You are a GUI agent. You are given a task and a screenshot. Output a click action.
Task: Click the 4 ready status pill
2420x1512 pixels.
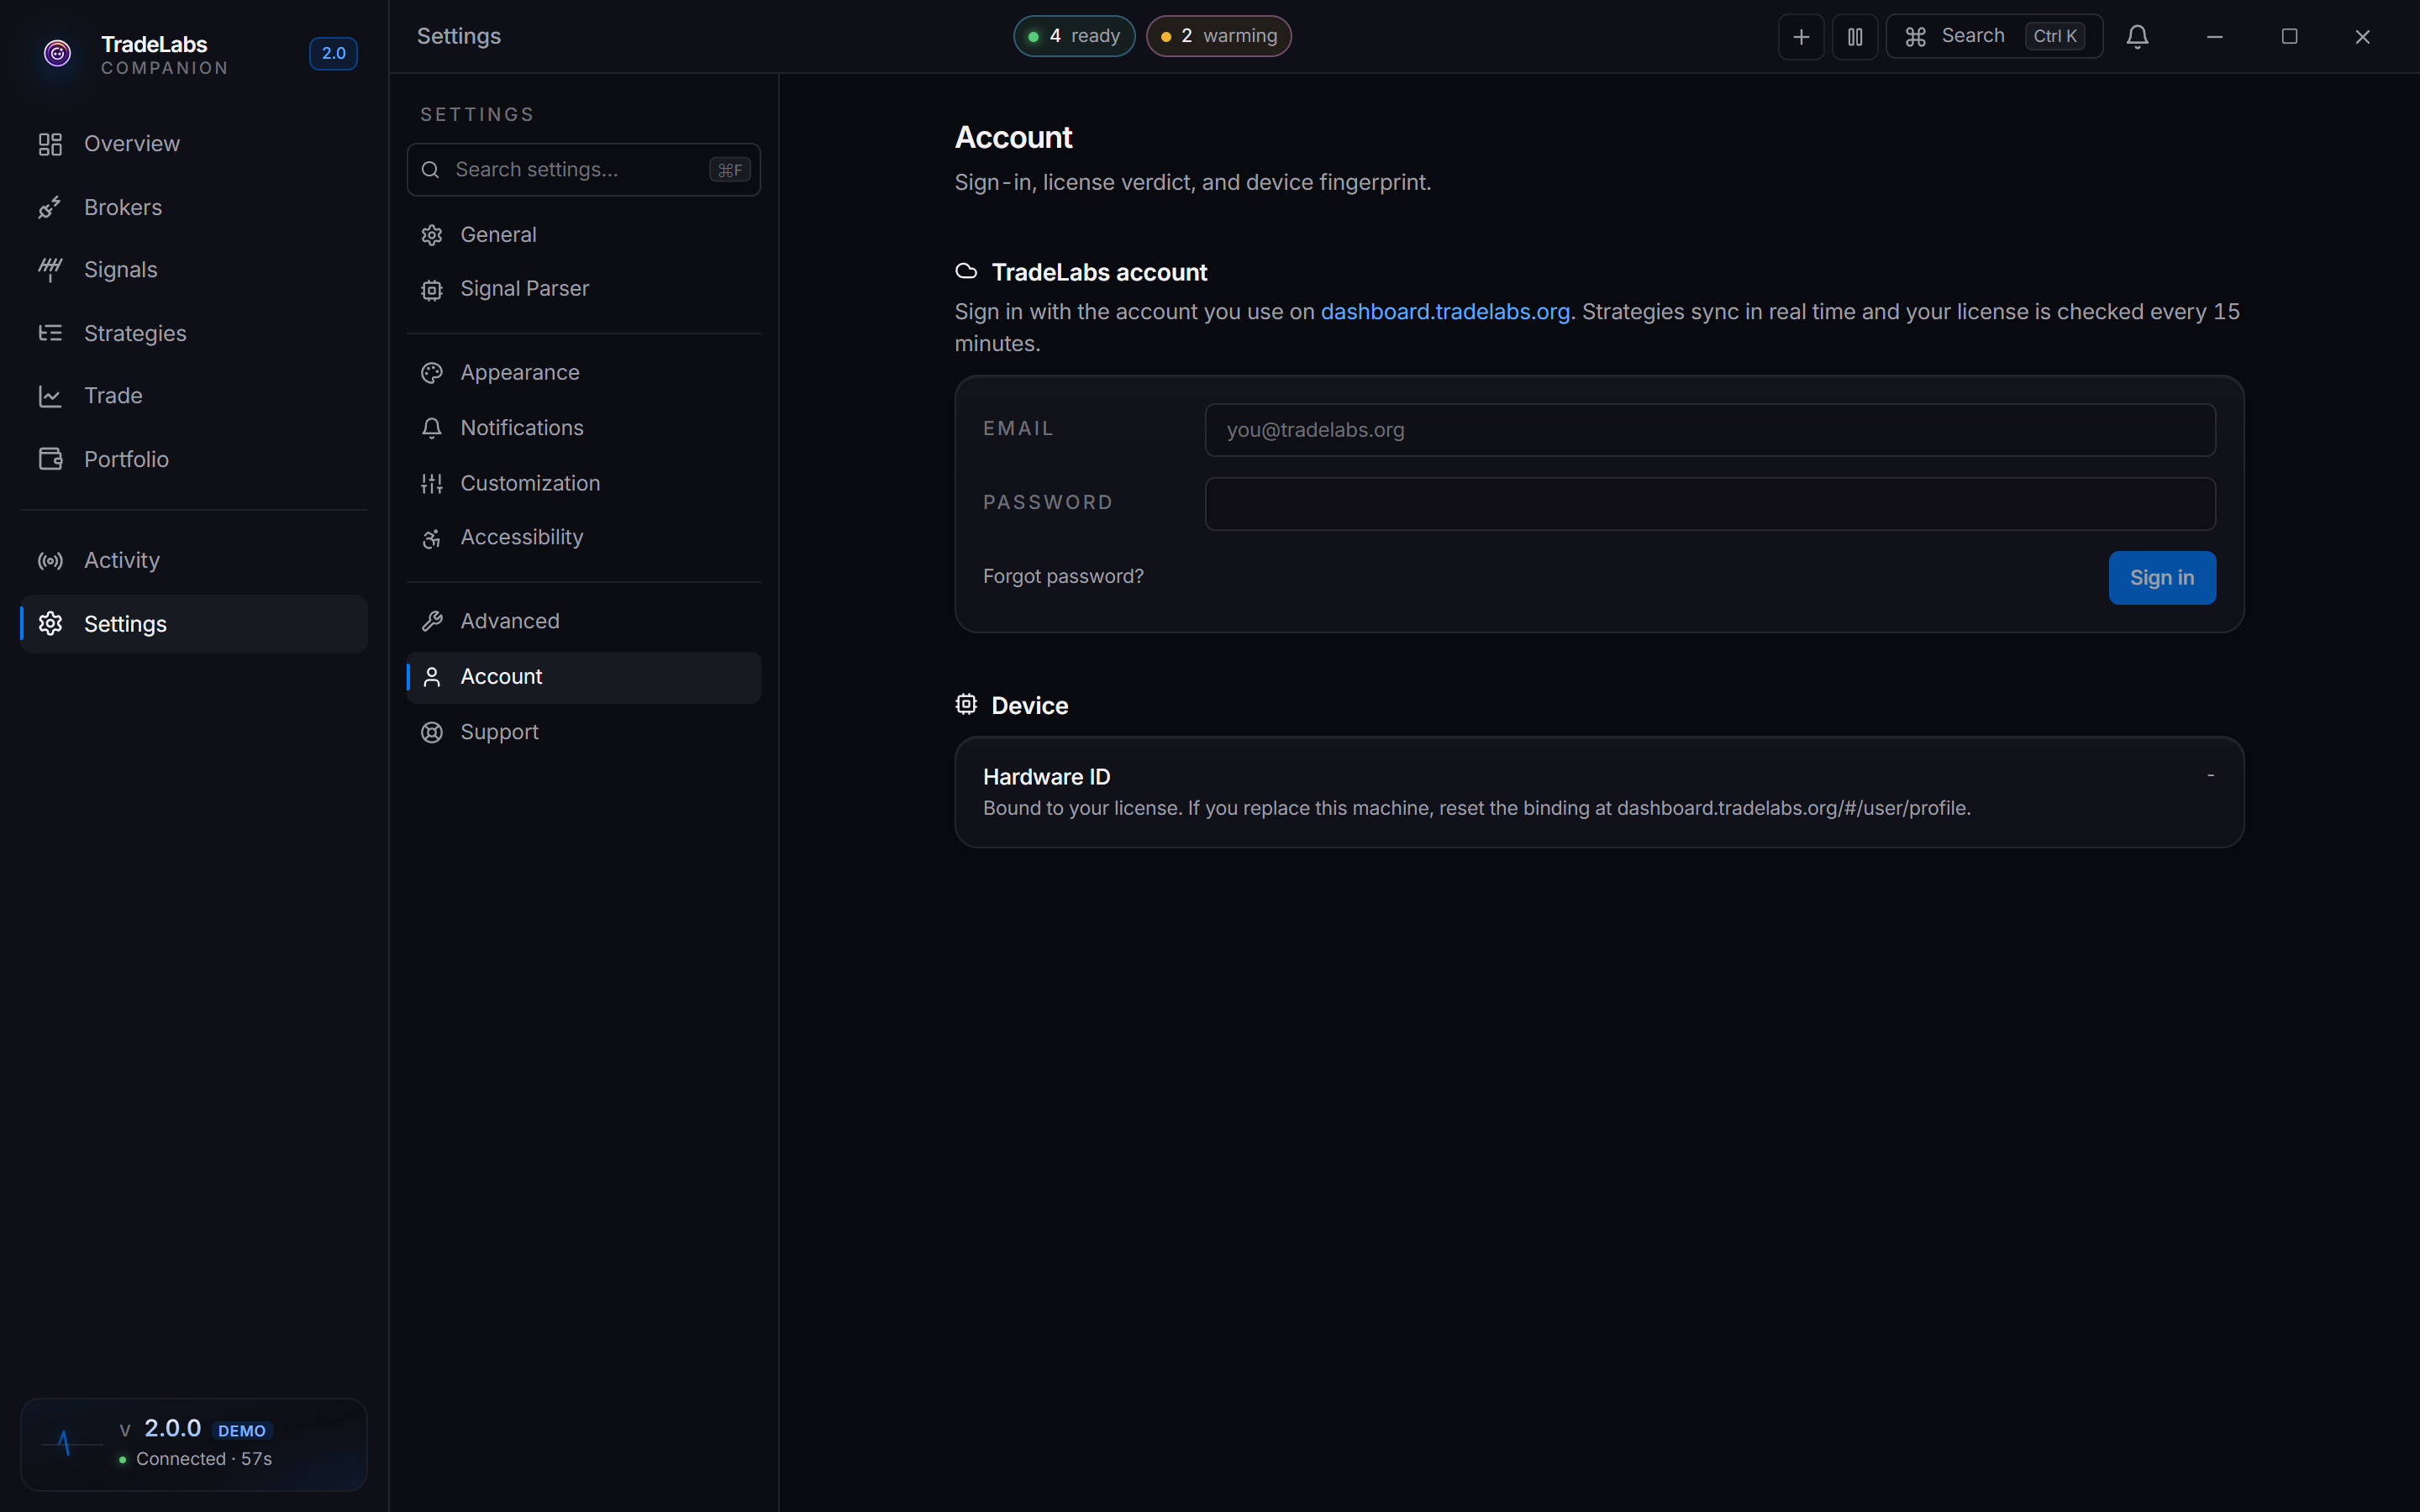click(1074, 36)
